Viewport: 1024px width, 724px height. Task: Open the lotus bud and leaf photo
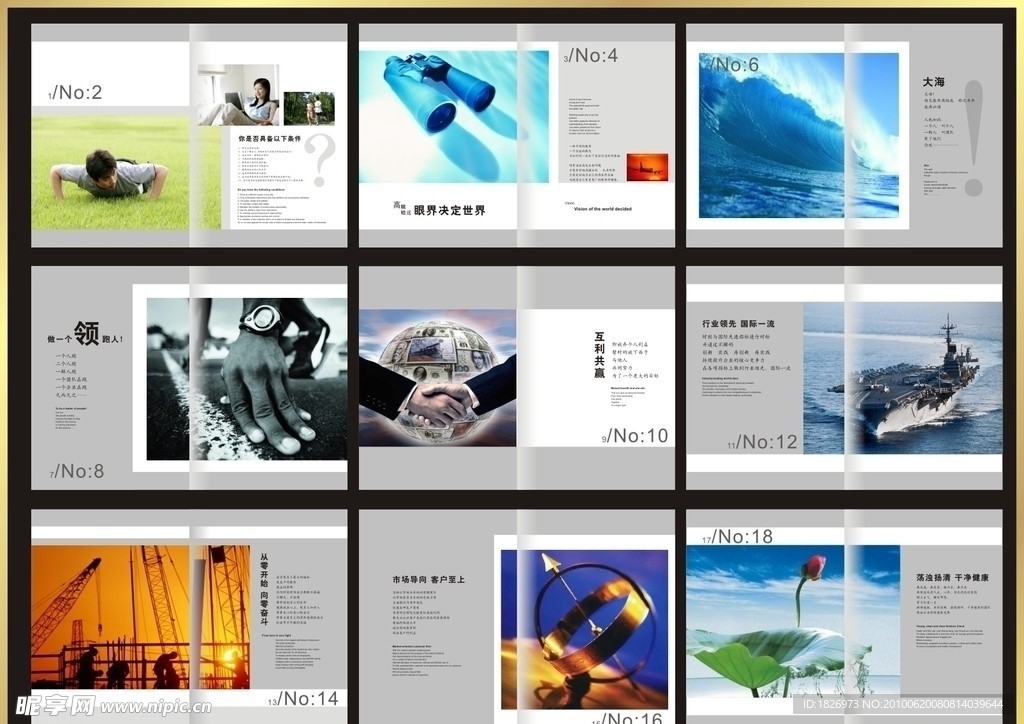pos(793,620)
